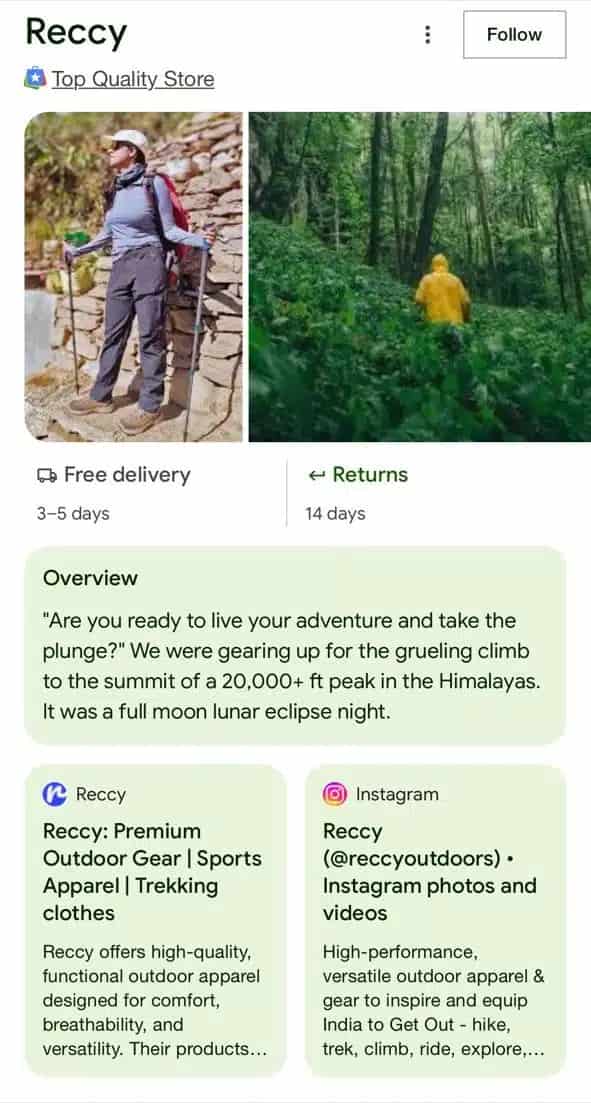Open Reccy Premium Outdoor Gear website result

[x=155, y=921]
